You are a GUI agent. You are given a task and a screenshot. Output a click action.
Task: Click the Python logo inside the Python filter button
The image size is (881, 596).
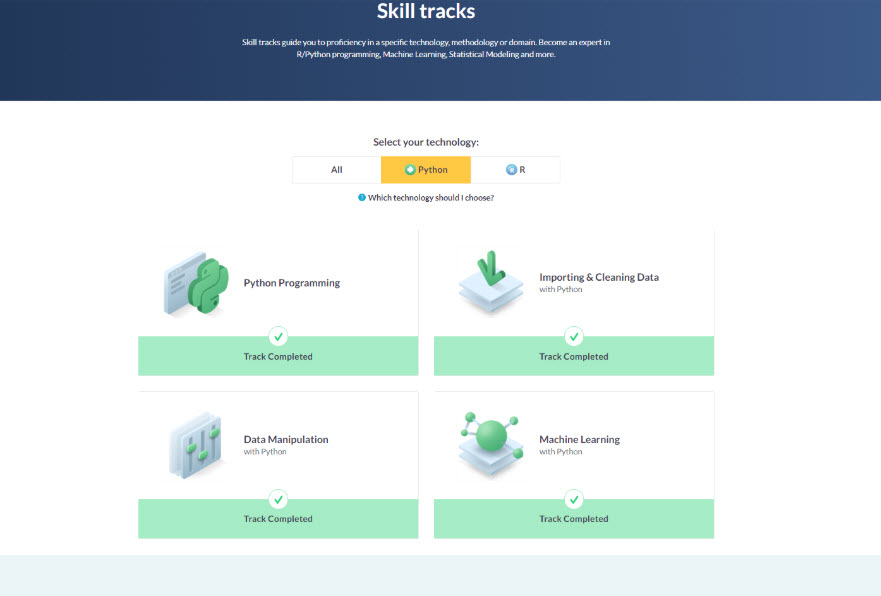click(408, 169)
